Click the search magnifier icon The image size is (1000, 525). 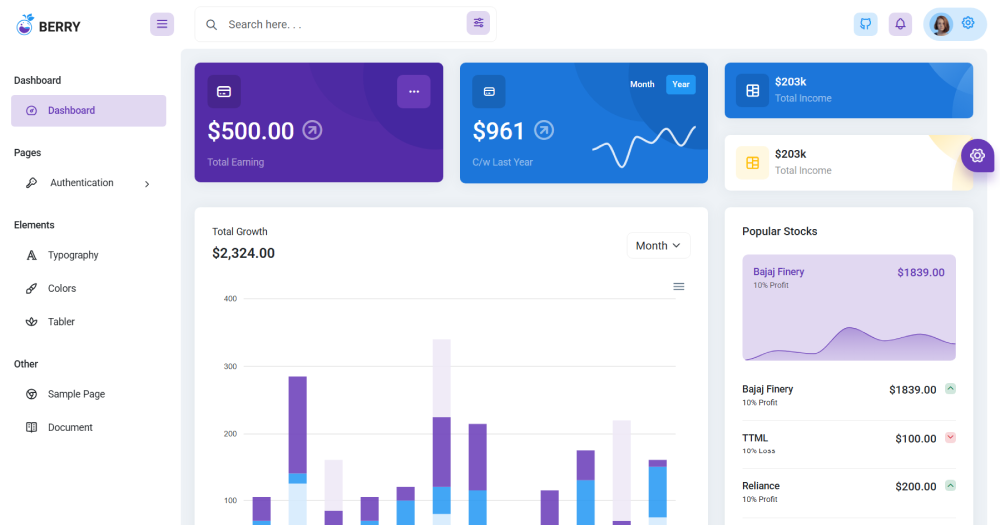coord(211,25)
